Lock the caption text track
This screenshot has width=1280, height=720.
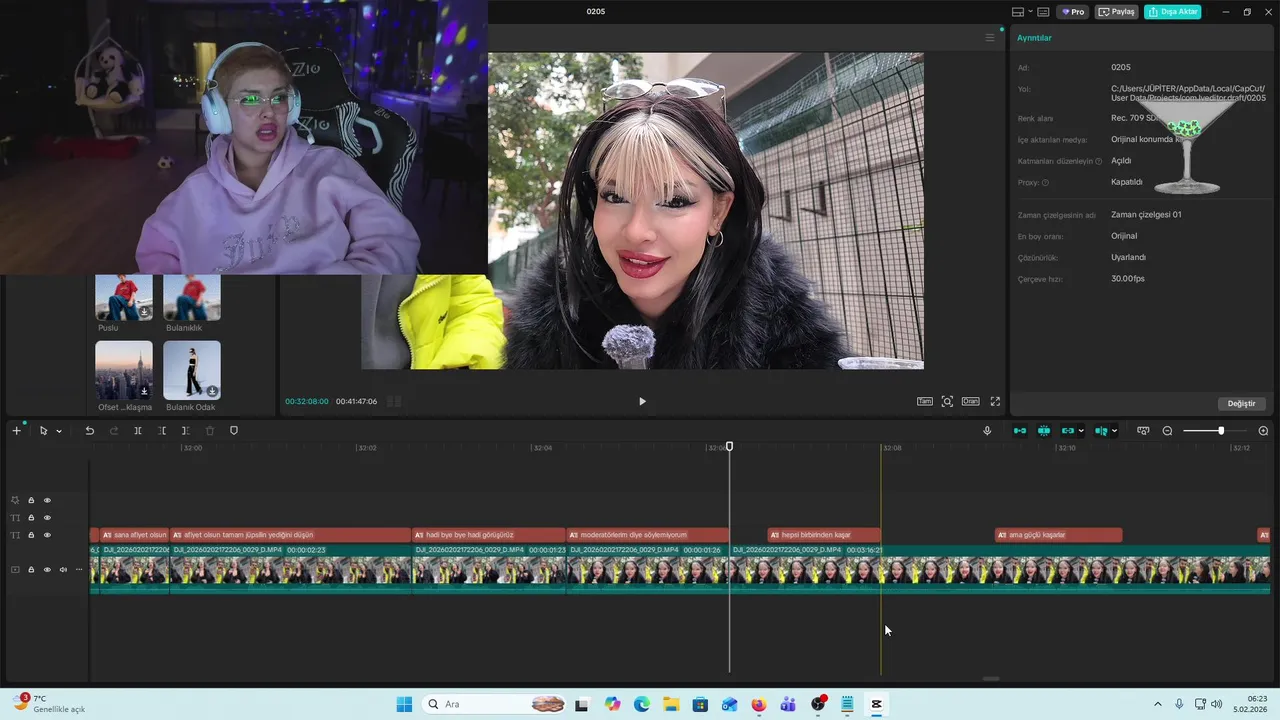click(31, 535)
